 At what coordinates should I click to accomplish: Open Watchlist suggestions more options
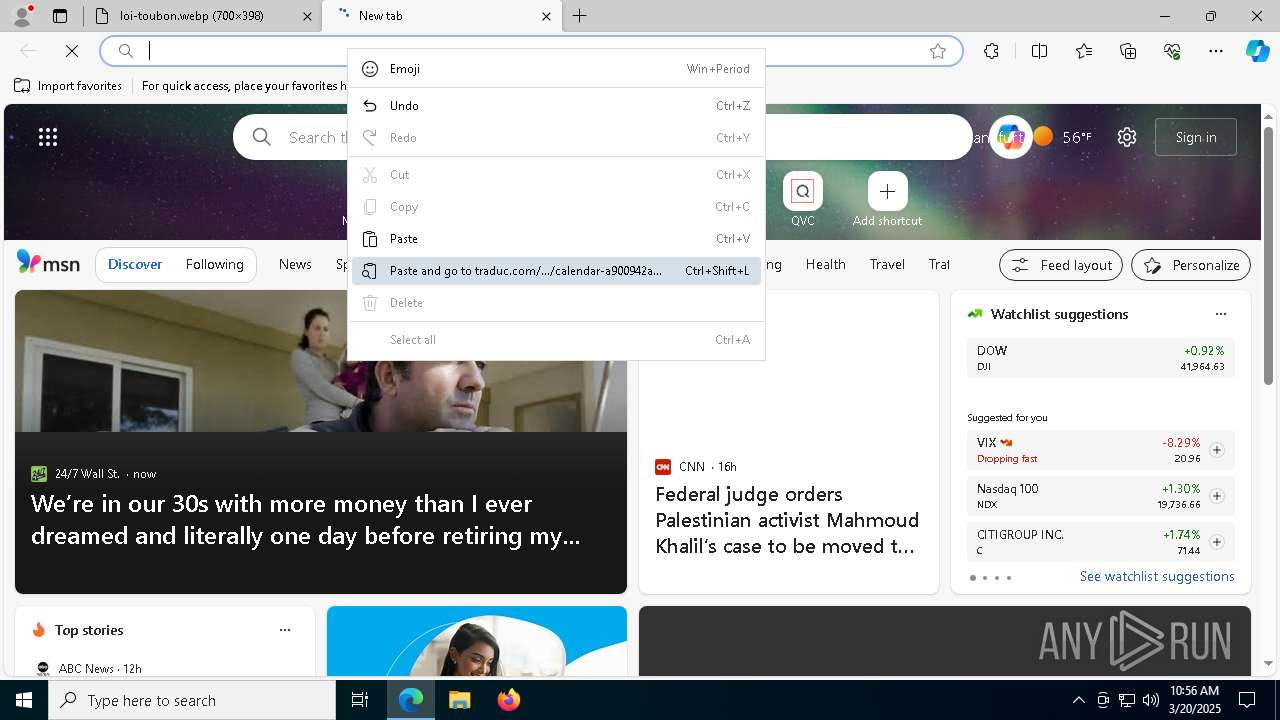(x=1221, y=314)
